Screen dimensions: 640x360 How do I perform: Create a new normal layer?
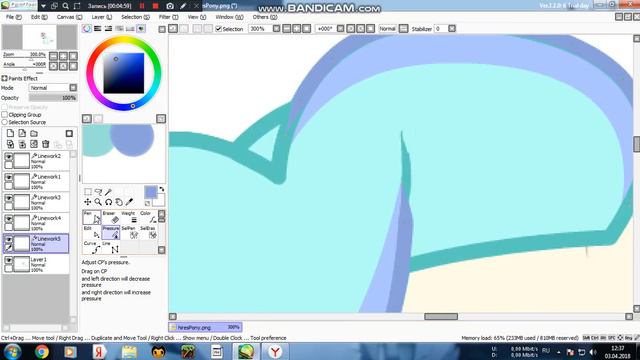(10, 133)
